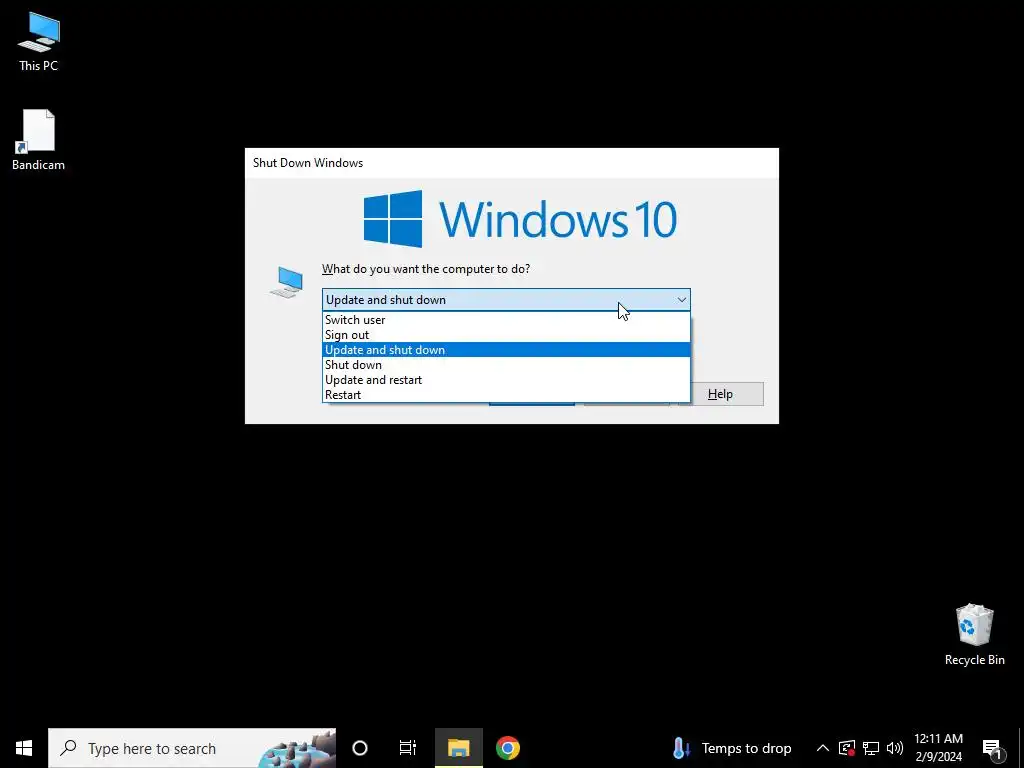Open the Windows Start menu
Screen dimensions: 1024x768
[x=24, y=748]
